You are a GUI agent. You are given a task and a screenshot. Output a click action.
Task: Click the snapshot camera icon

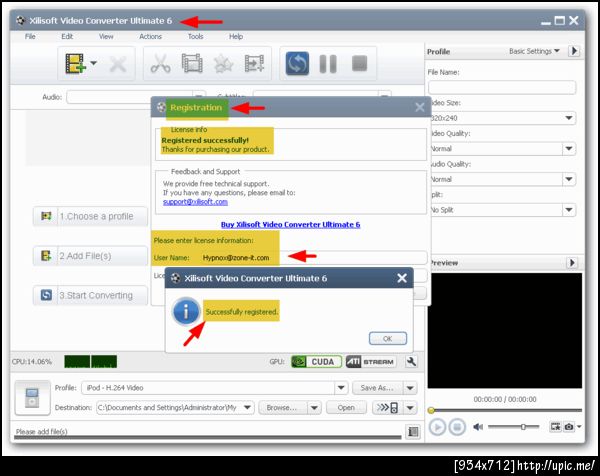(569, 426)
